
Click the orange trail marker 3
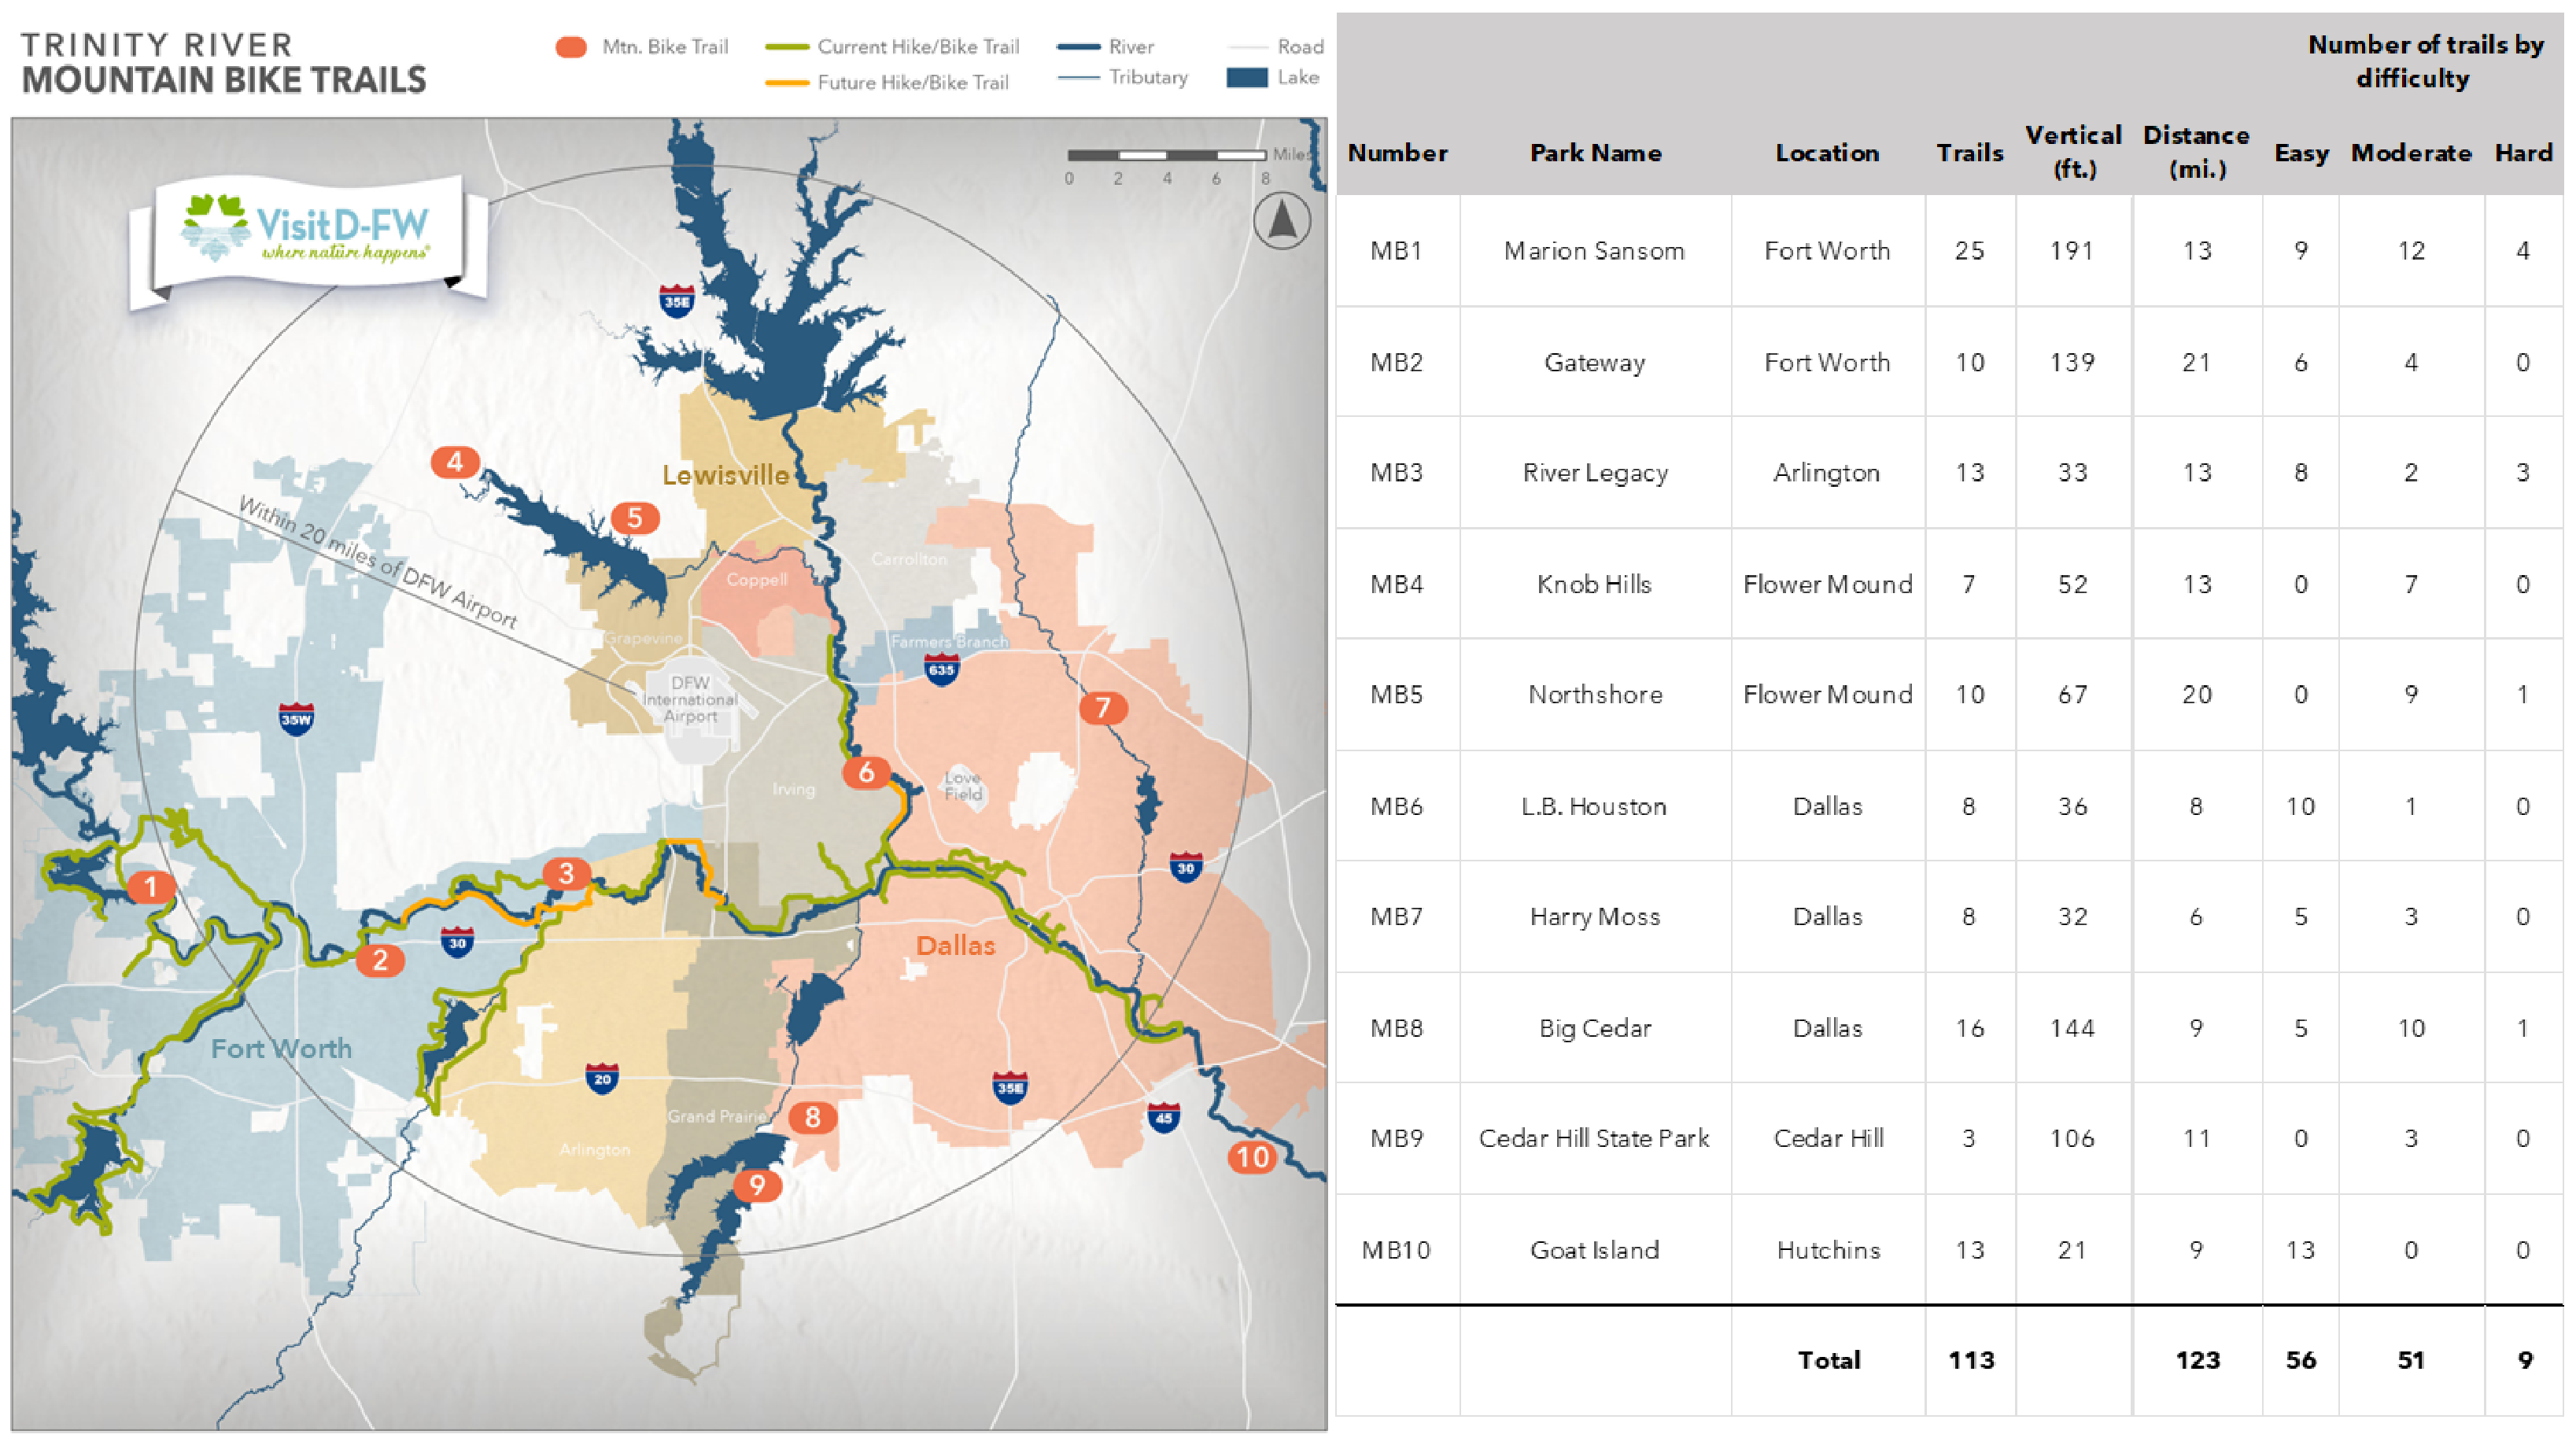click(567, 873)
